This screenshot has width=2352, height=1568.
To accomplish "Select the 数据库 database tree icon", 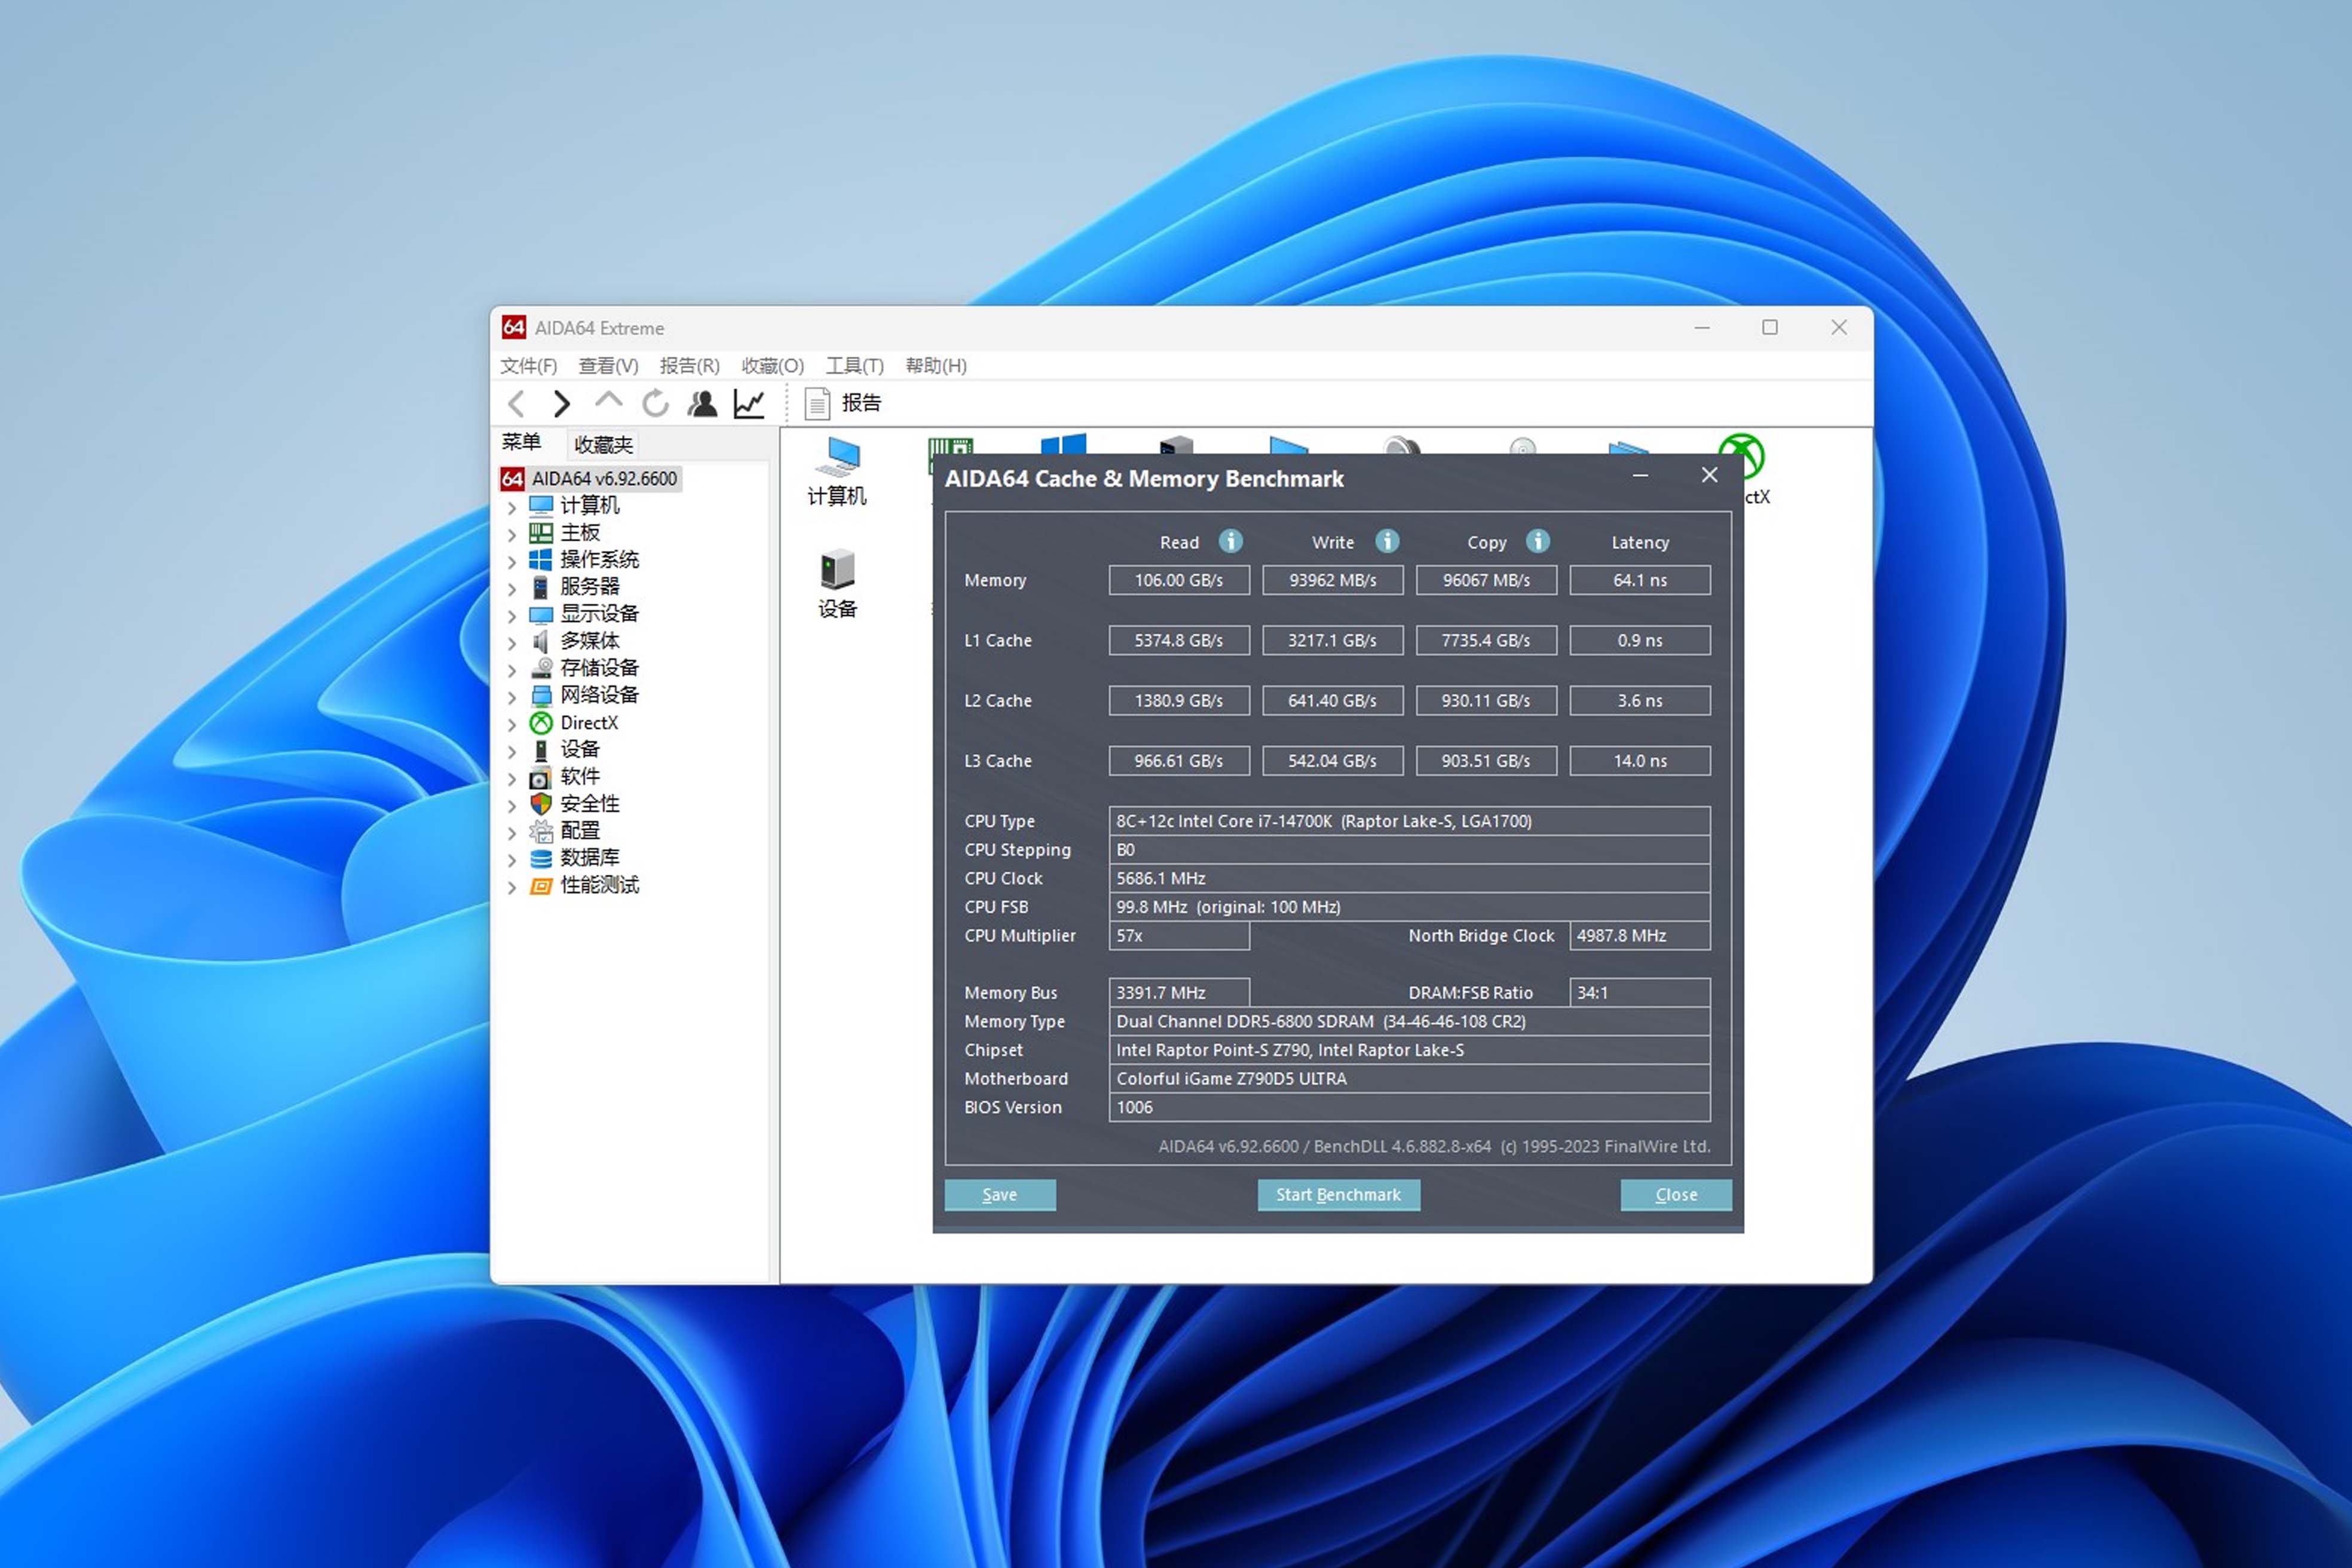I will click(541, 858).
